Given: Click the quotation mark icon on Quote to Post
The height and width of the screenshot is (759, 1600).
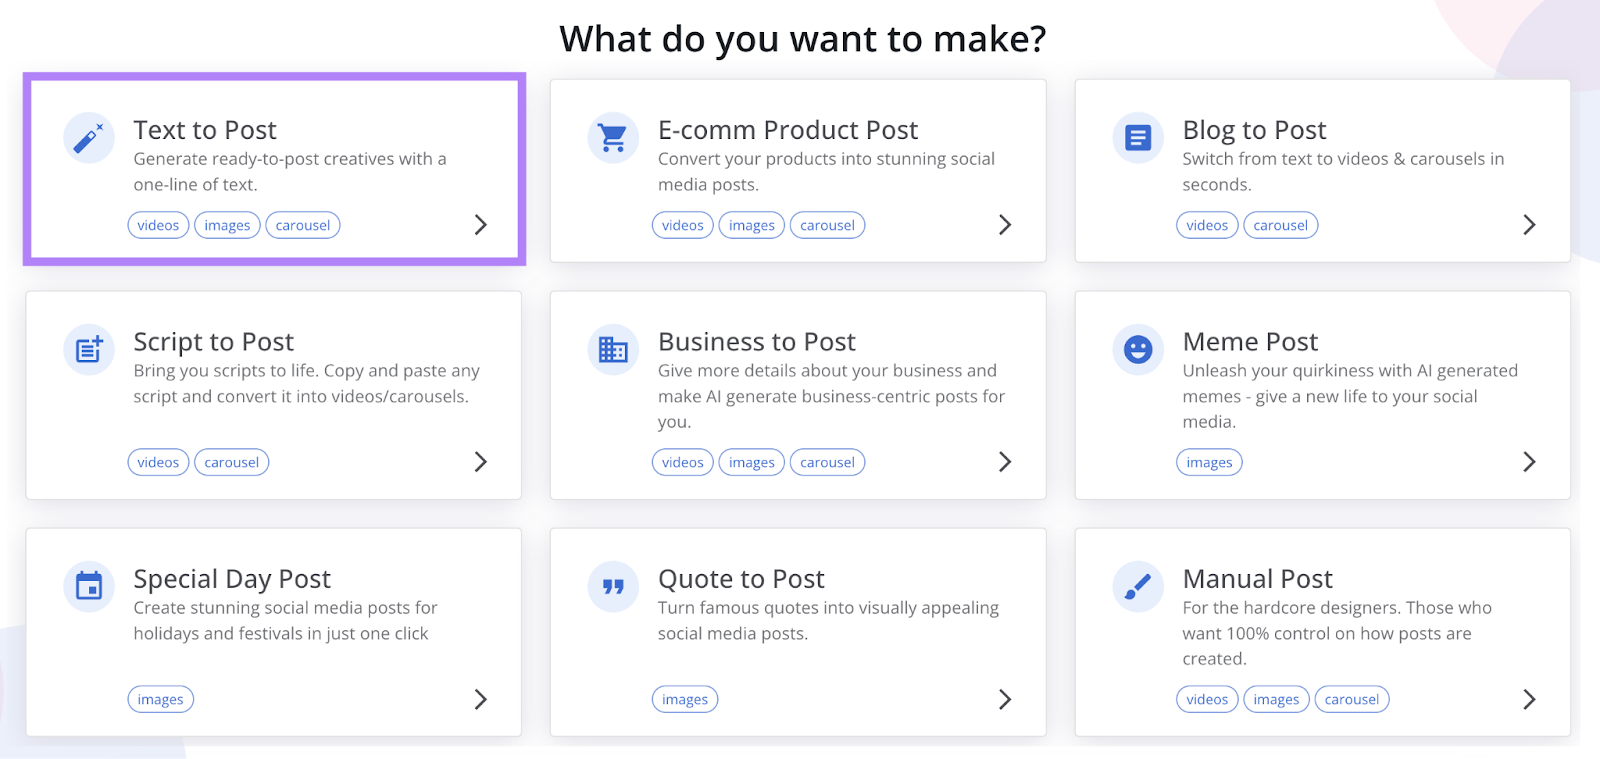Looking at the screenshot, I should (613, 587).
